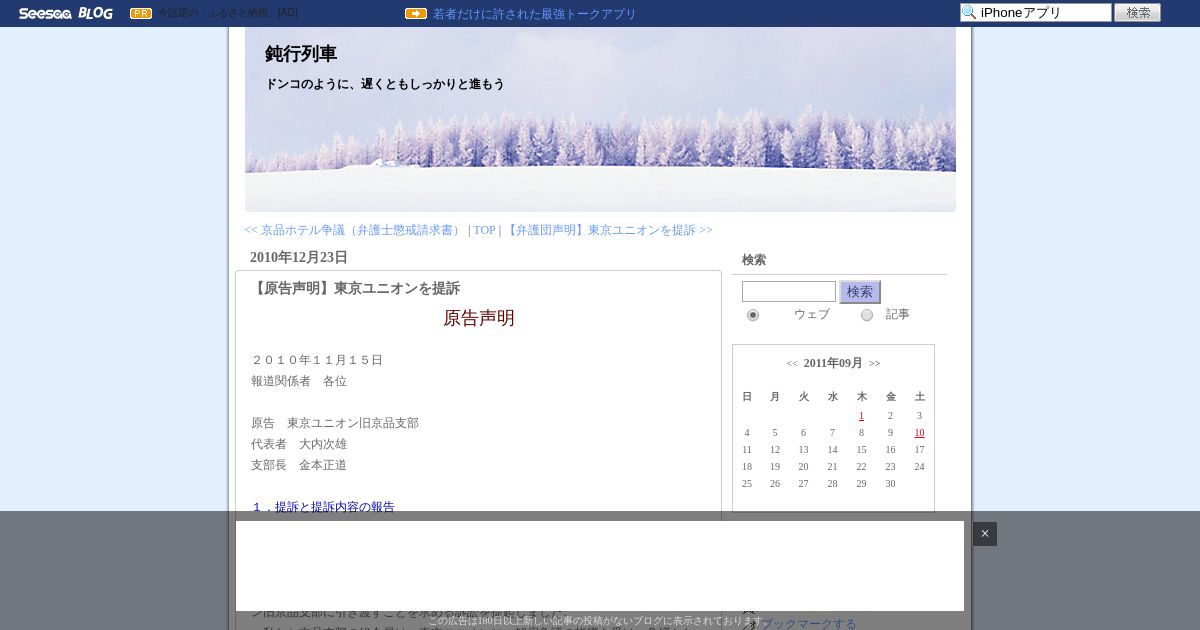
Task: Open blog title 鈍行列車
Action: 301,54
